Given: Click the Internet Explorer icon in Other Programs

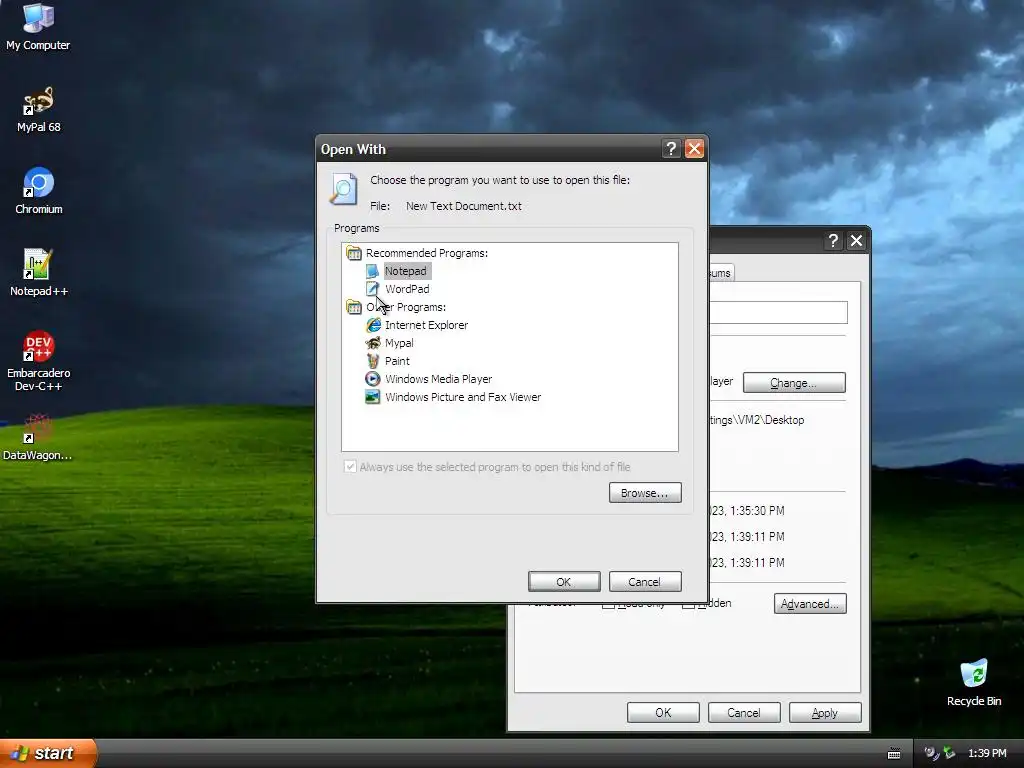Looking at the screenshot, I should click(x=373, y=325).
